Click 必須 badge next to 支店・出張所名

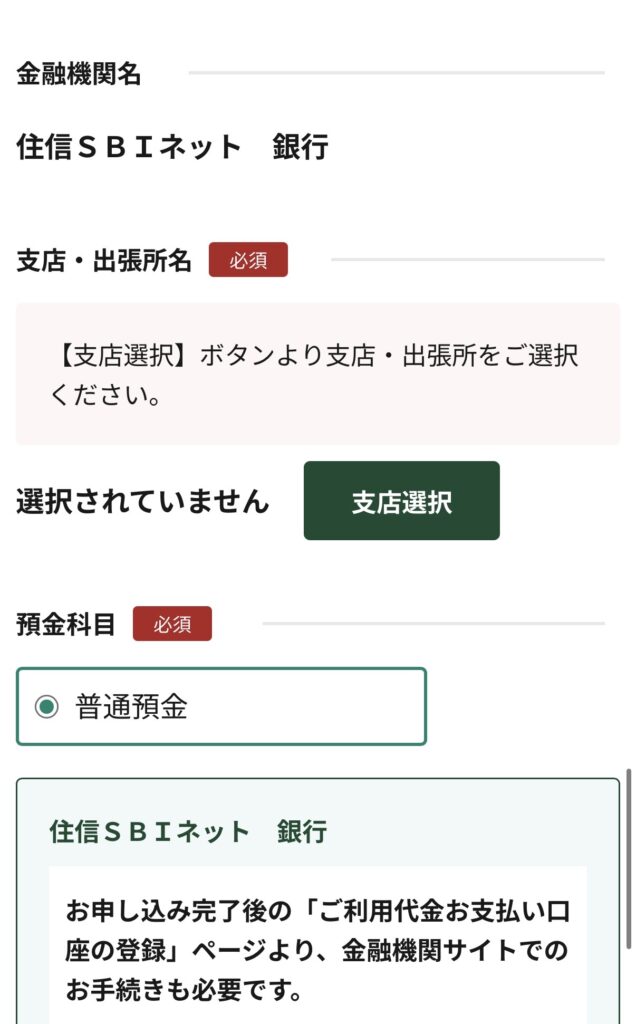tap(248, 260)
